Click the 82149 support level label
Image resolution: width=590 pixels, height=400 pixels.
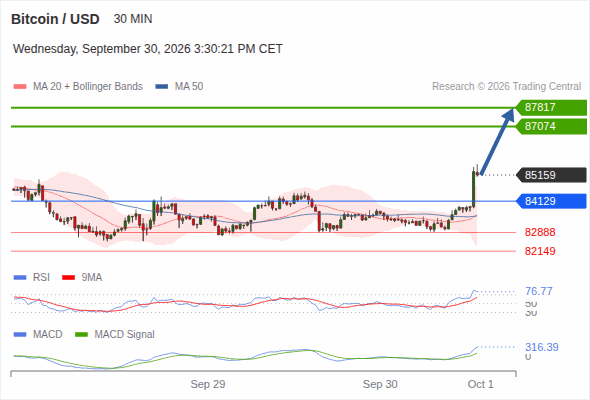[540, 251]
